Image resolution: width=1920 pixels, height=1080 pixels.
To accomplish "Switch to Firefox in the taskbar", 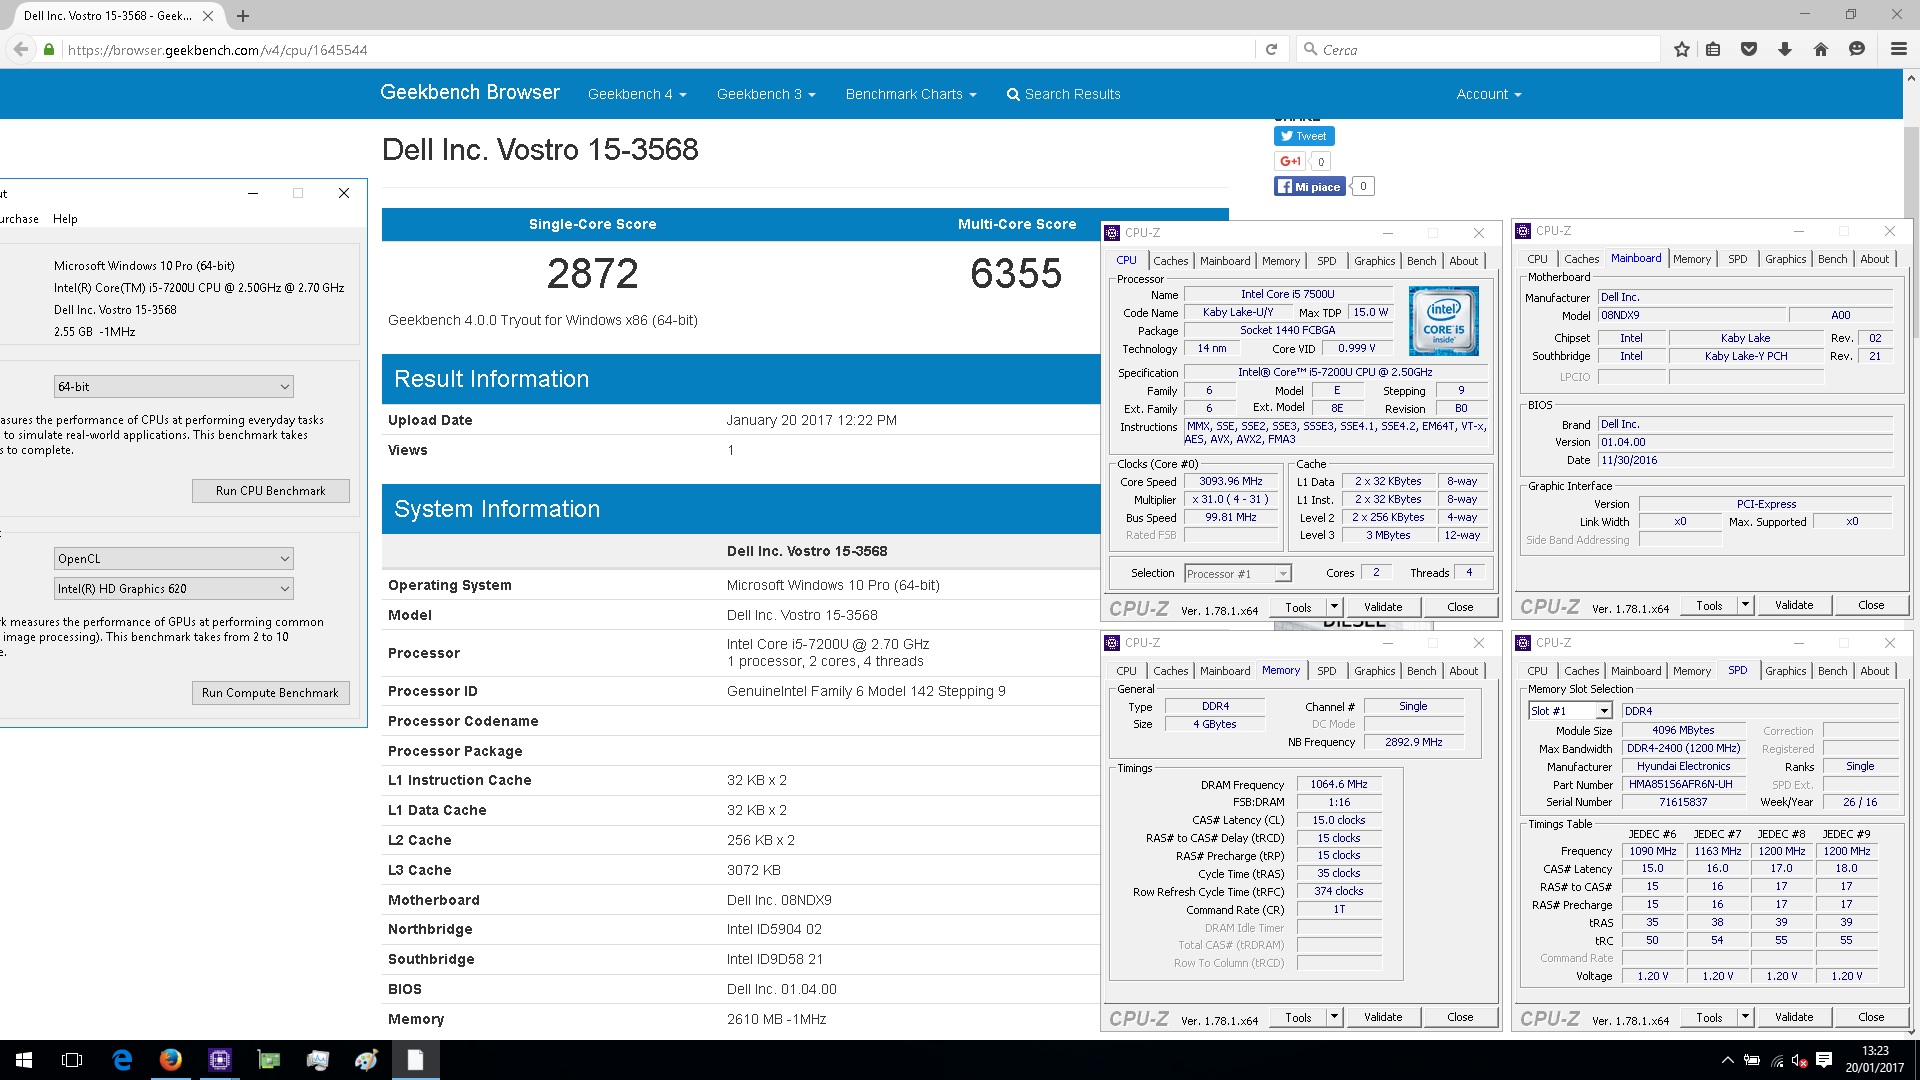I will click(171, 1060).
